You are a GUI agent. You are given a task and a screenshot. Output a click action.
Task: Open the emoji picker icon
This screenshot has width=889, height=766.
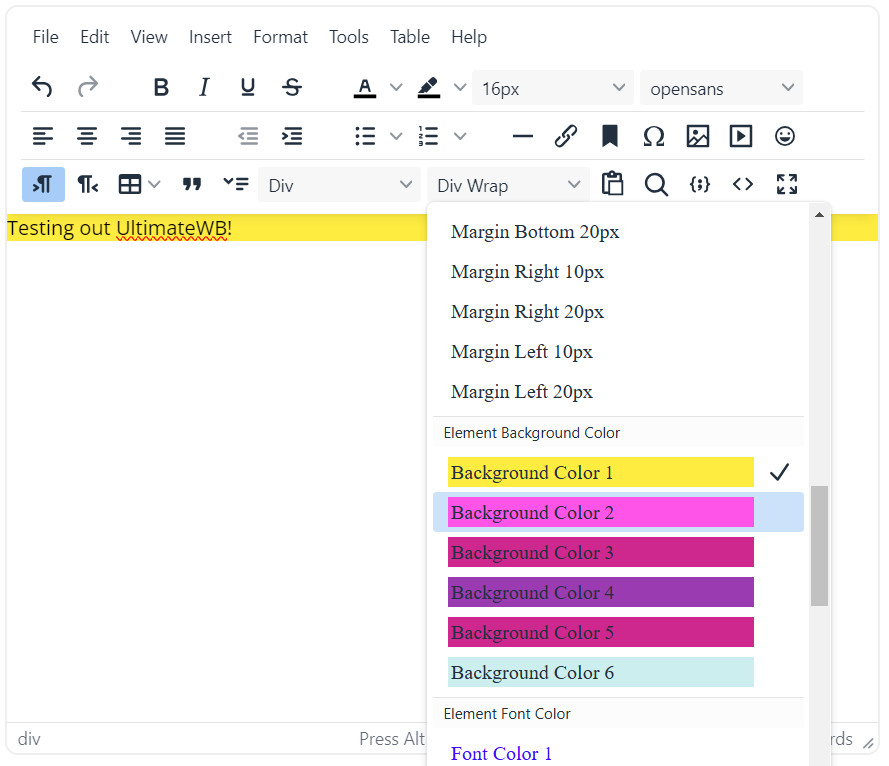point(785,136)
